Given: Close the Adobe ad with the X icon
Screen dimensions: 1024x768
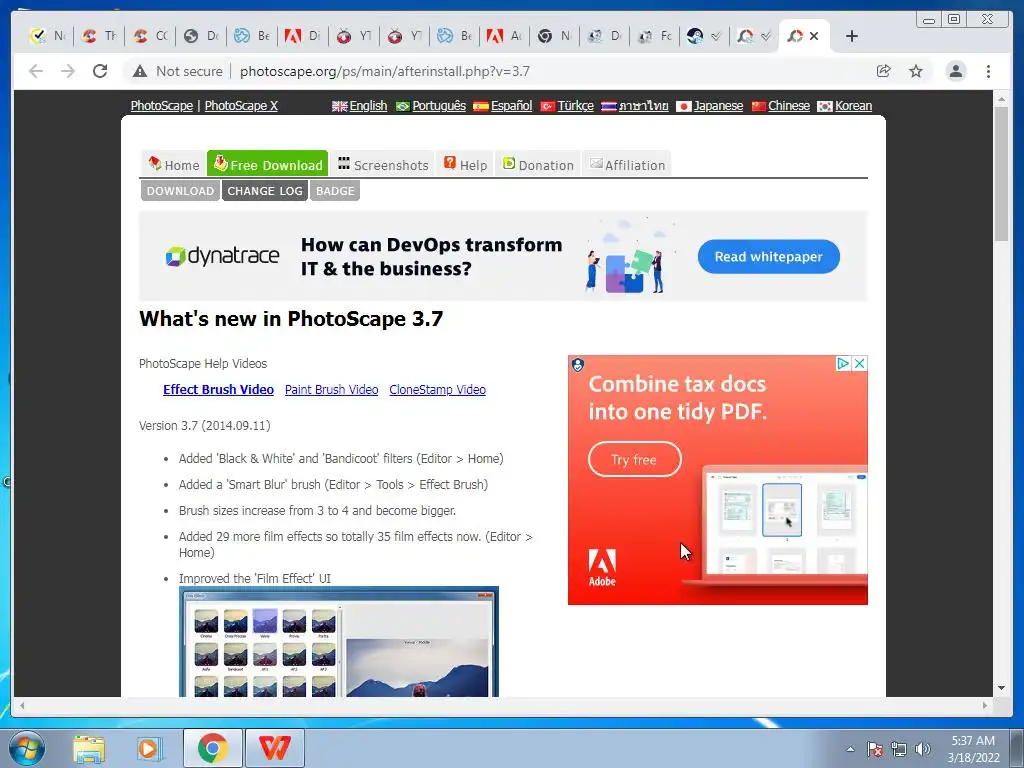Looking at the screenshot, I should coord(859,364).
